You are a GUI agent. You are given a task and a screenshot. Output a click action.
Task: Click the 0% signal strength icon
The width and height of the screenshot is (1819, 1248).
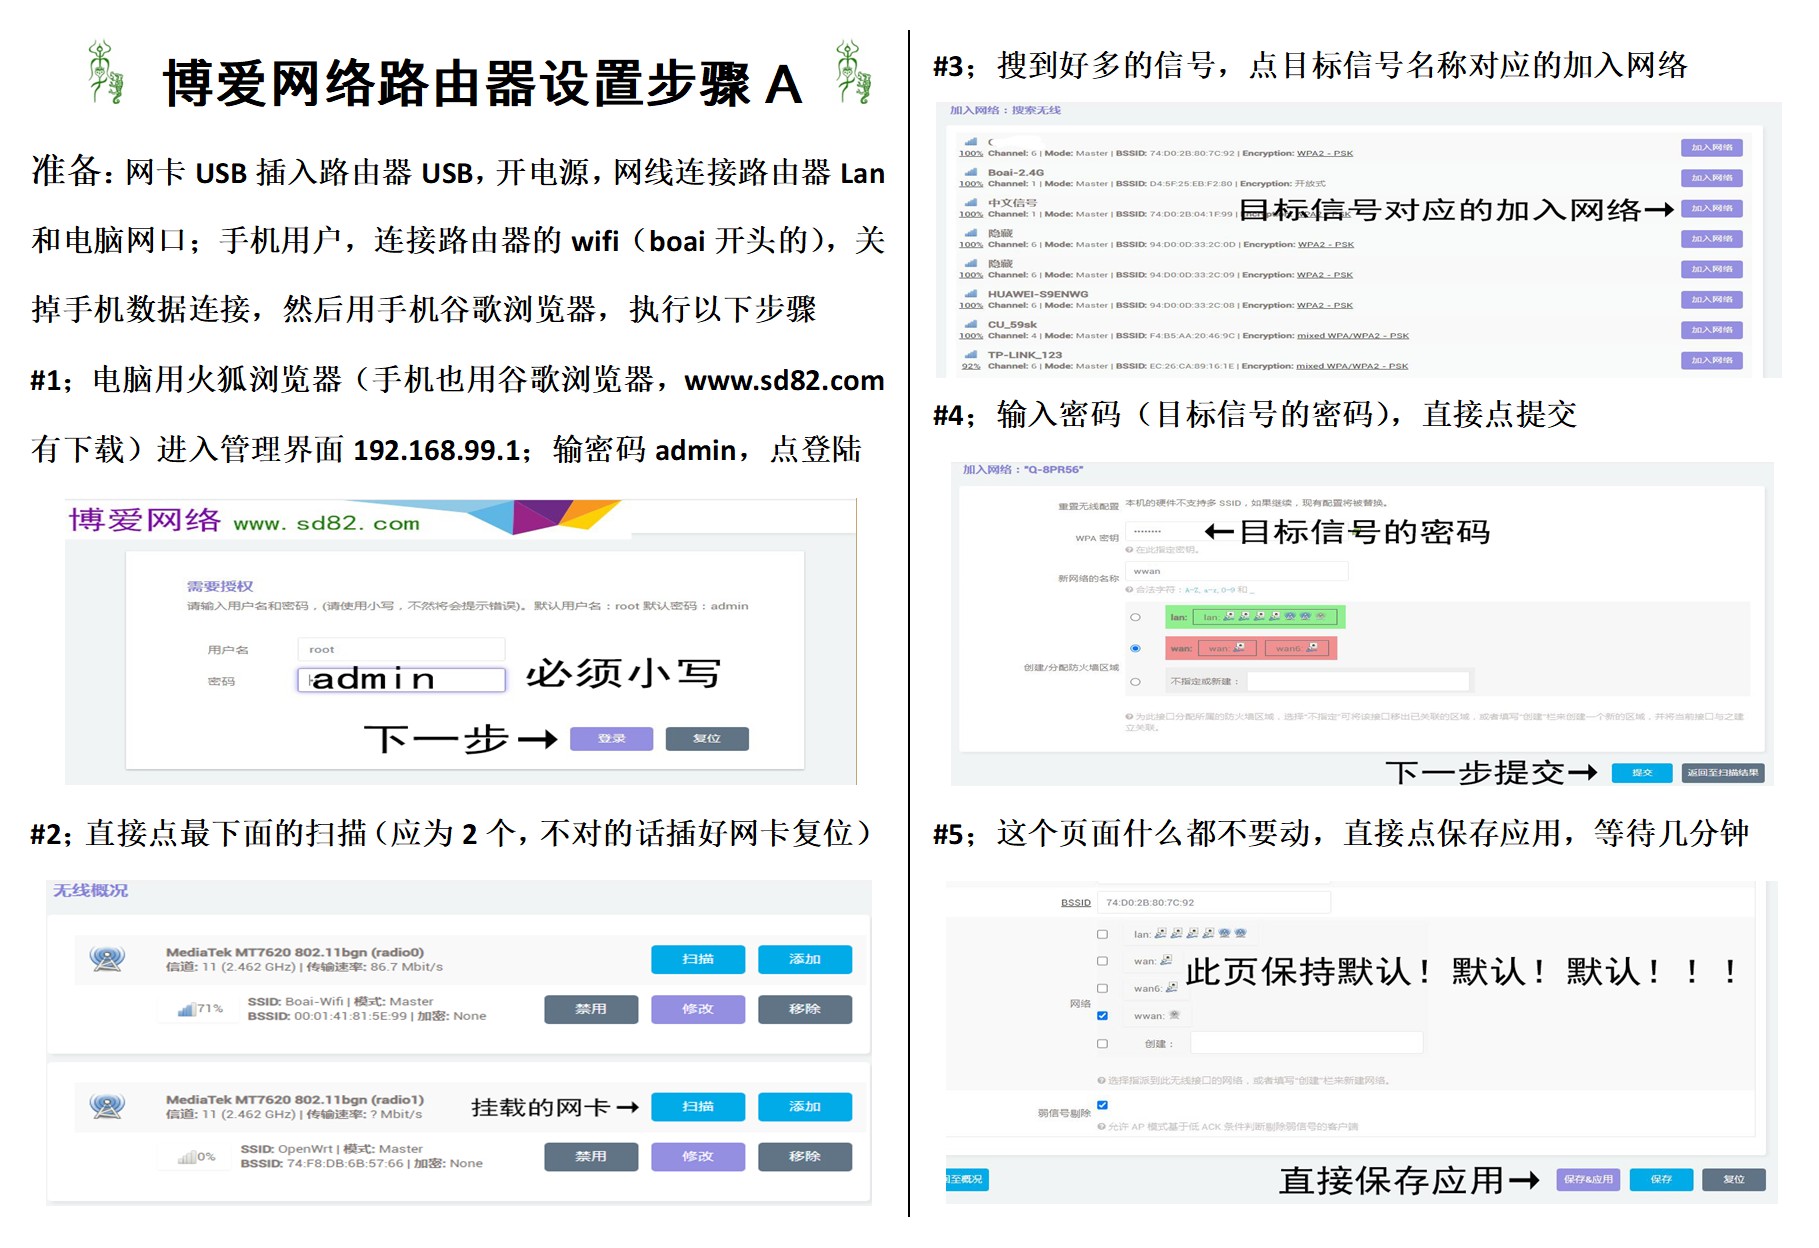[x=187, y=1157]
